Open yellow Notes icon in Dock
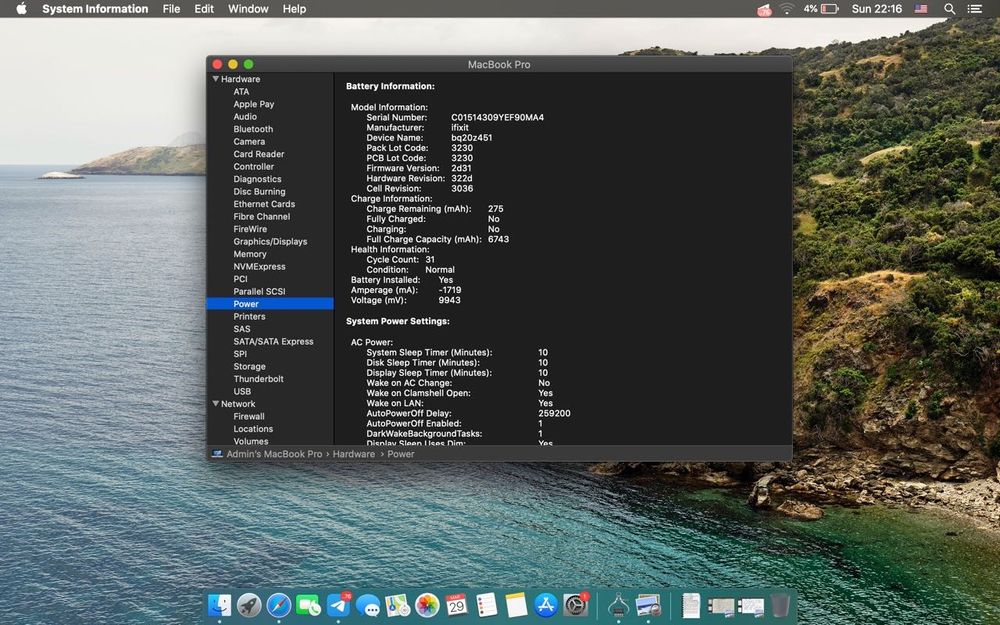 click(516, 605)
